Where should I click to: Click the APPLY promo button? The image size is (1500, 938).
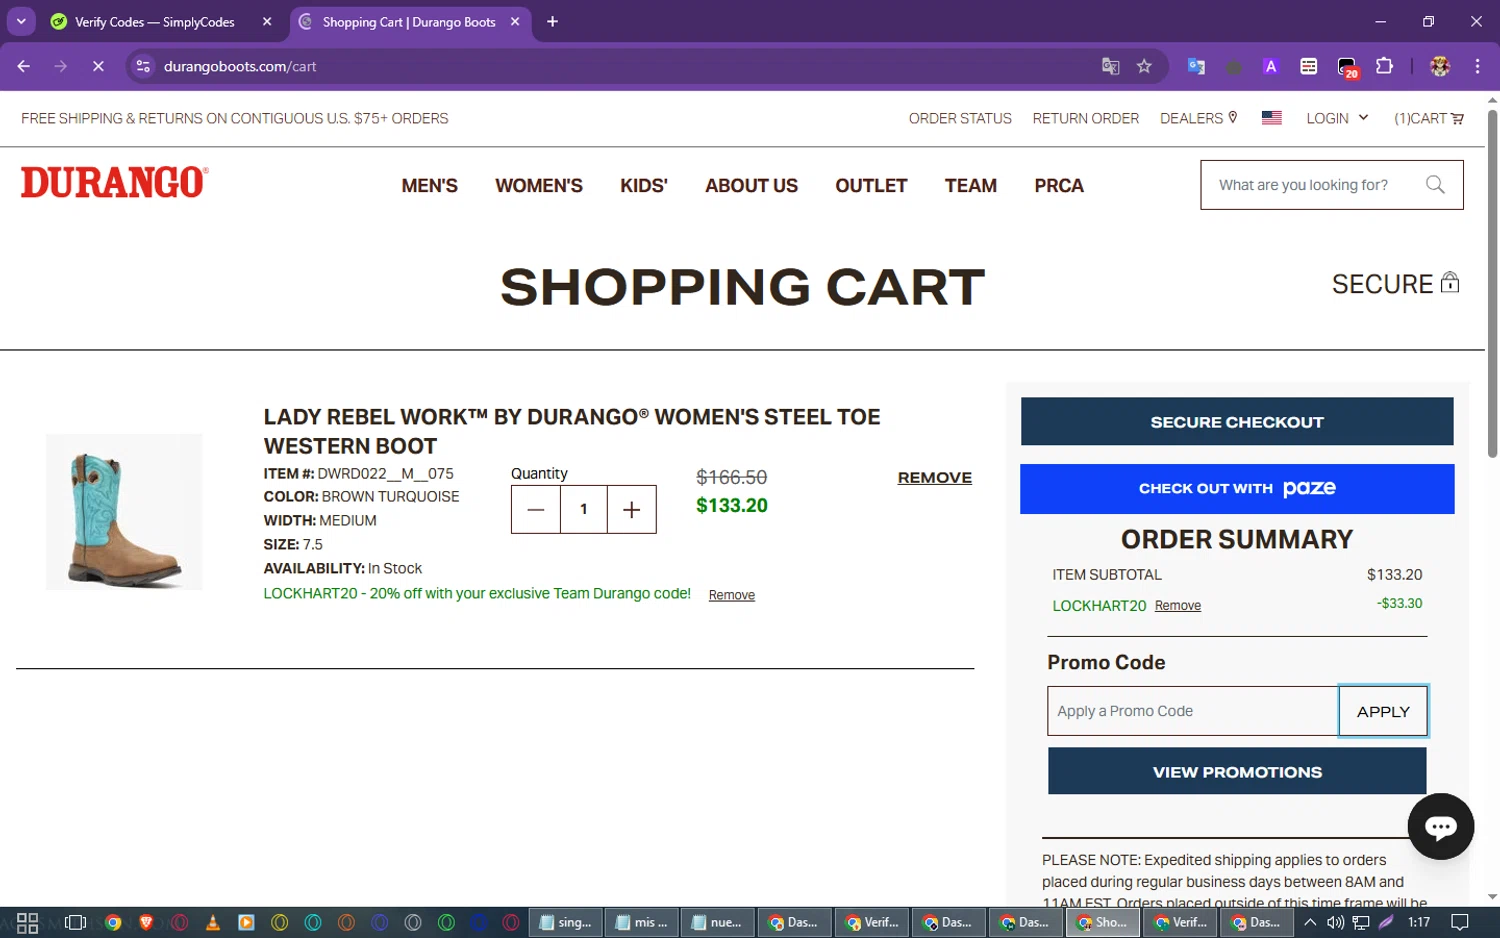tap(1383, 711)
